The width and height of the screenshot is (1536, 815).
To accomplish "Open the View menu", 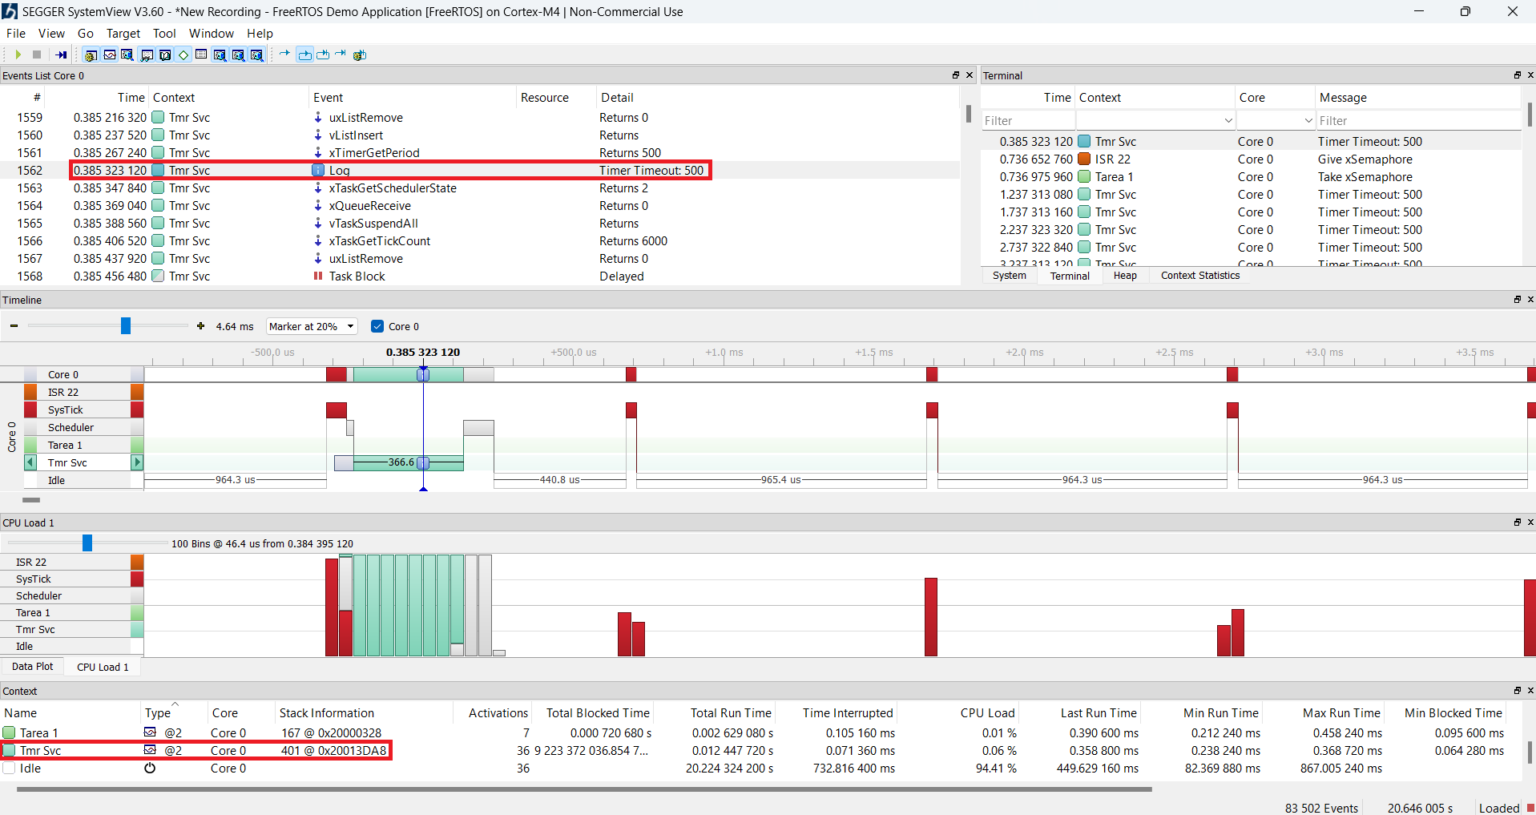I will 51,33.
